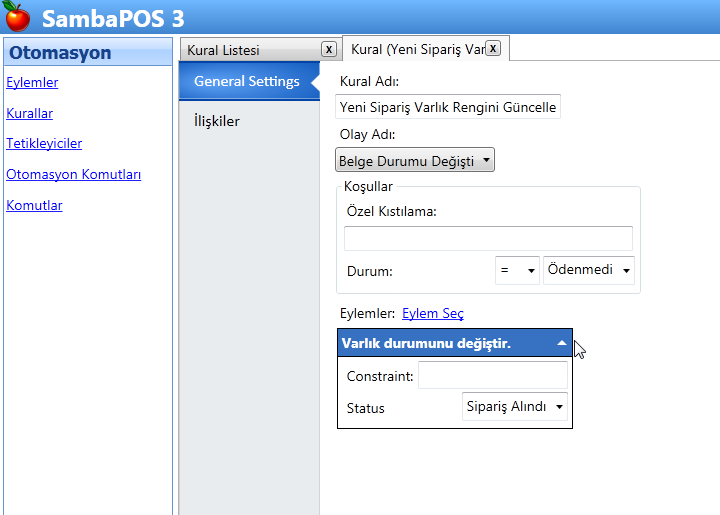Click the Eylem Seç link
Viewport: 720px width, 515px height.
[432, 313]
